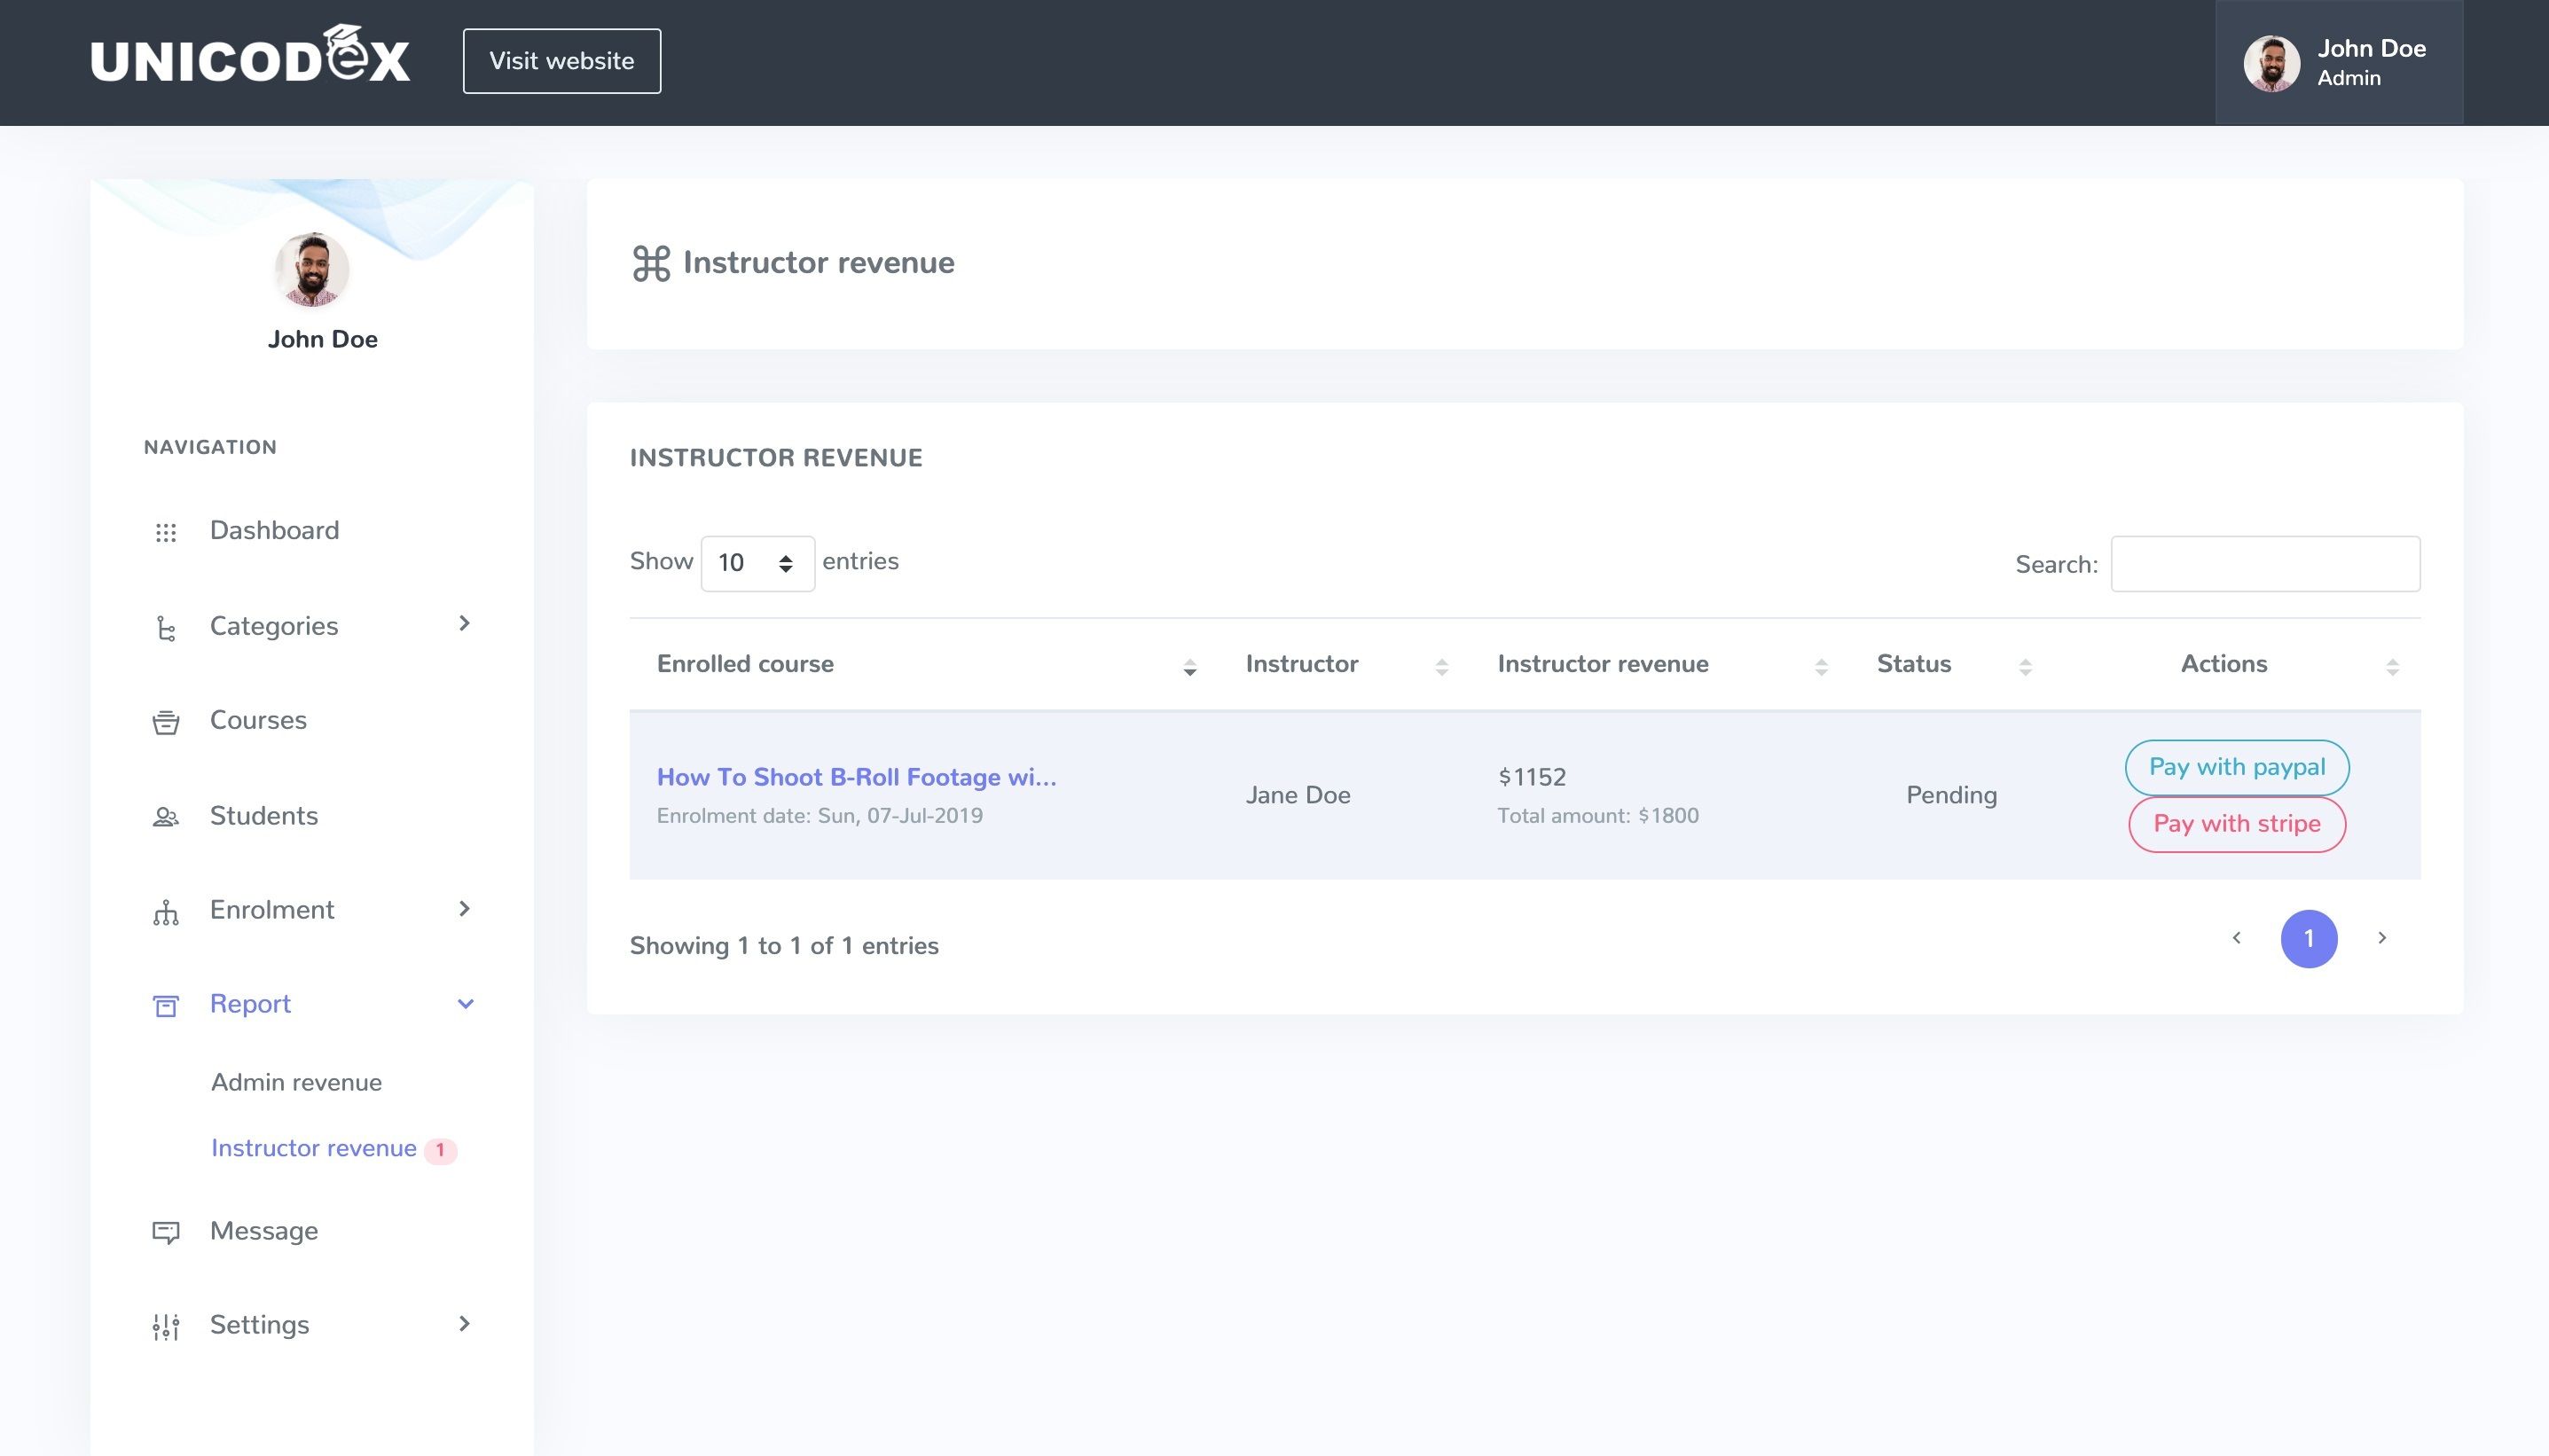
Task: Click into the Search input field
Action: (2264, 564)
